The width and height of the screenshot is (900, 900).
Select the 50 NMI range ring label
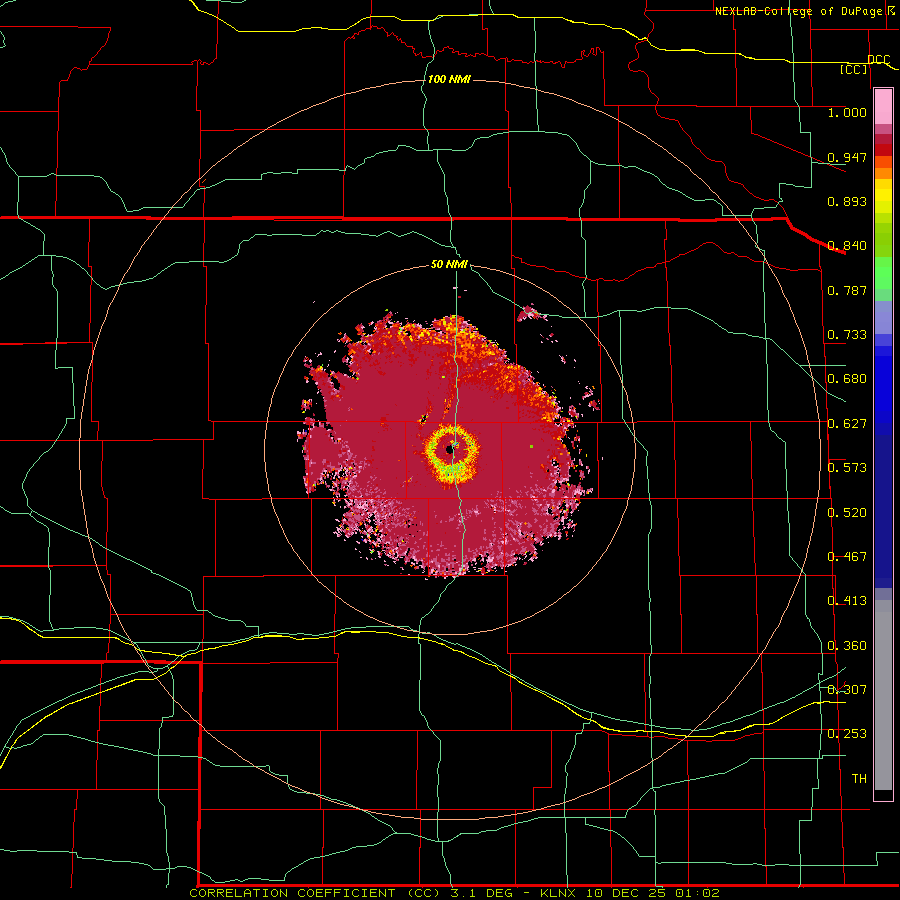(x=449, y=264)
